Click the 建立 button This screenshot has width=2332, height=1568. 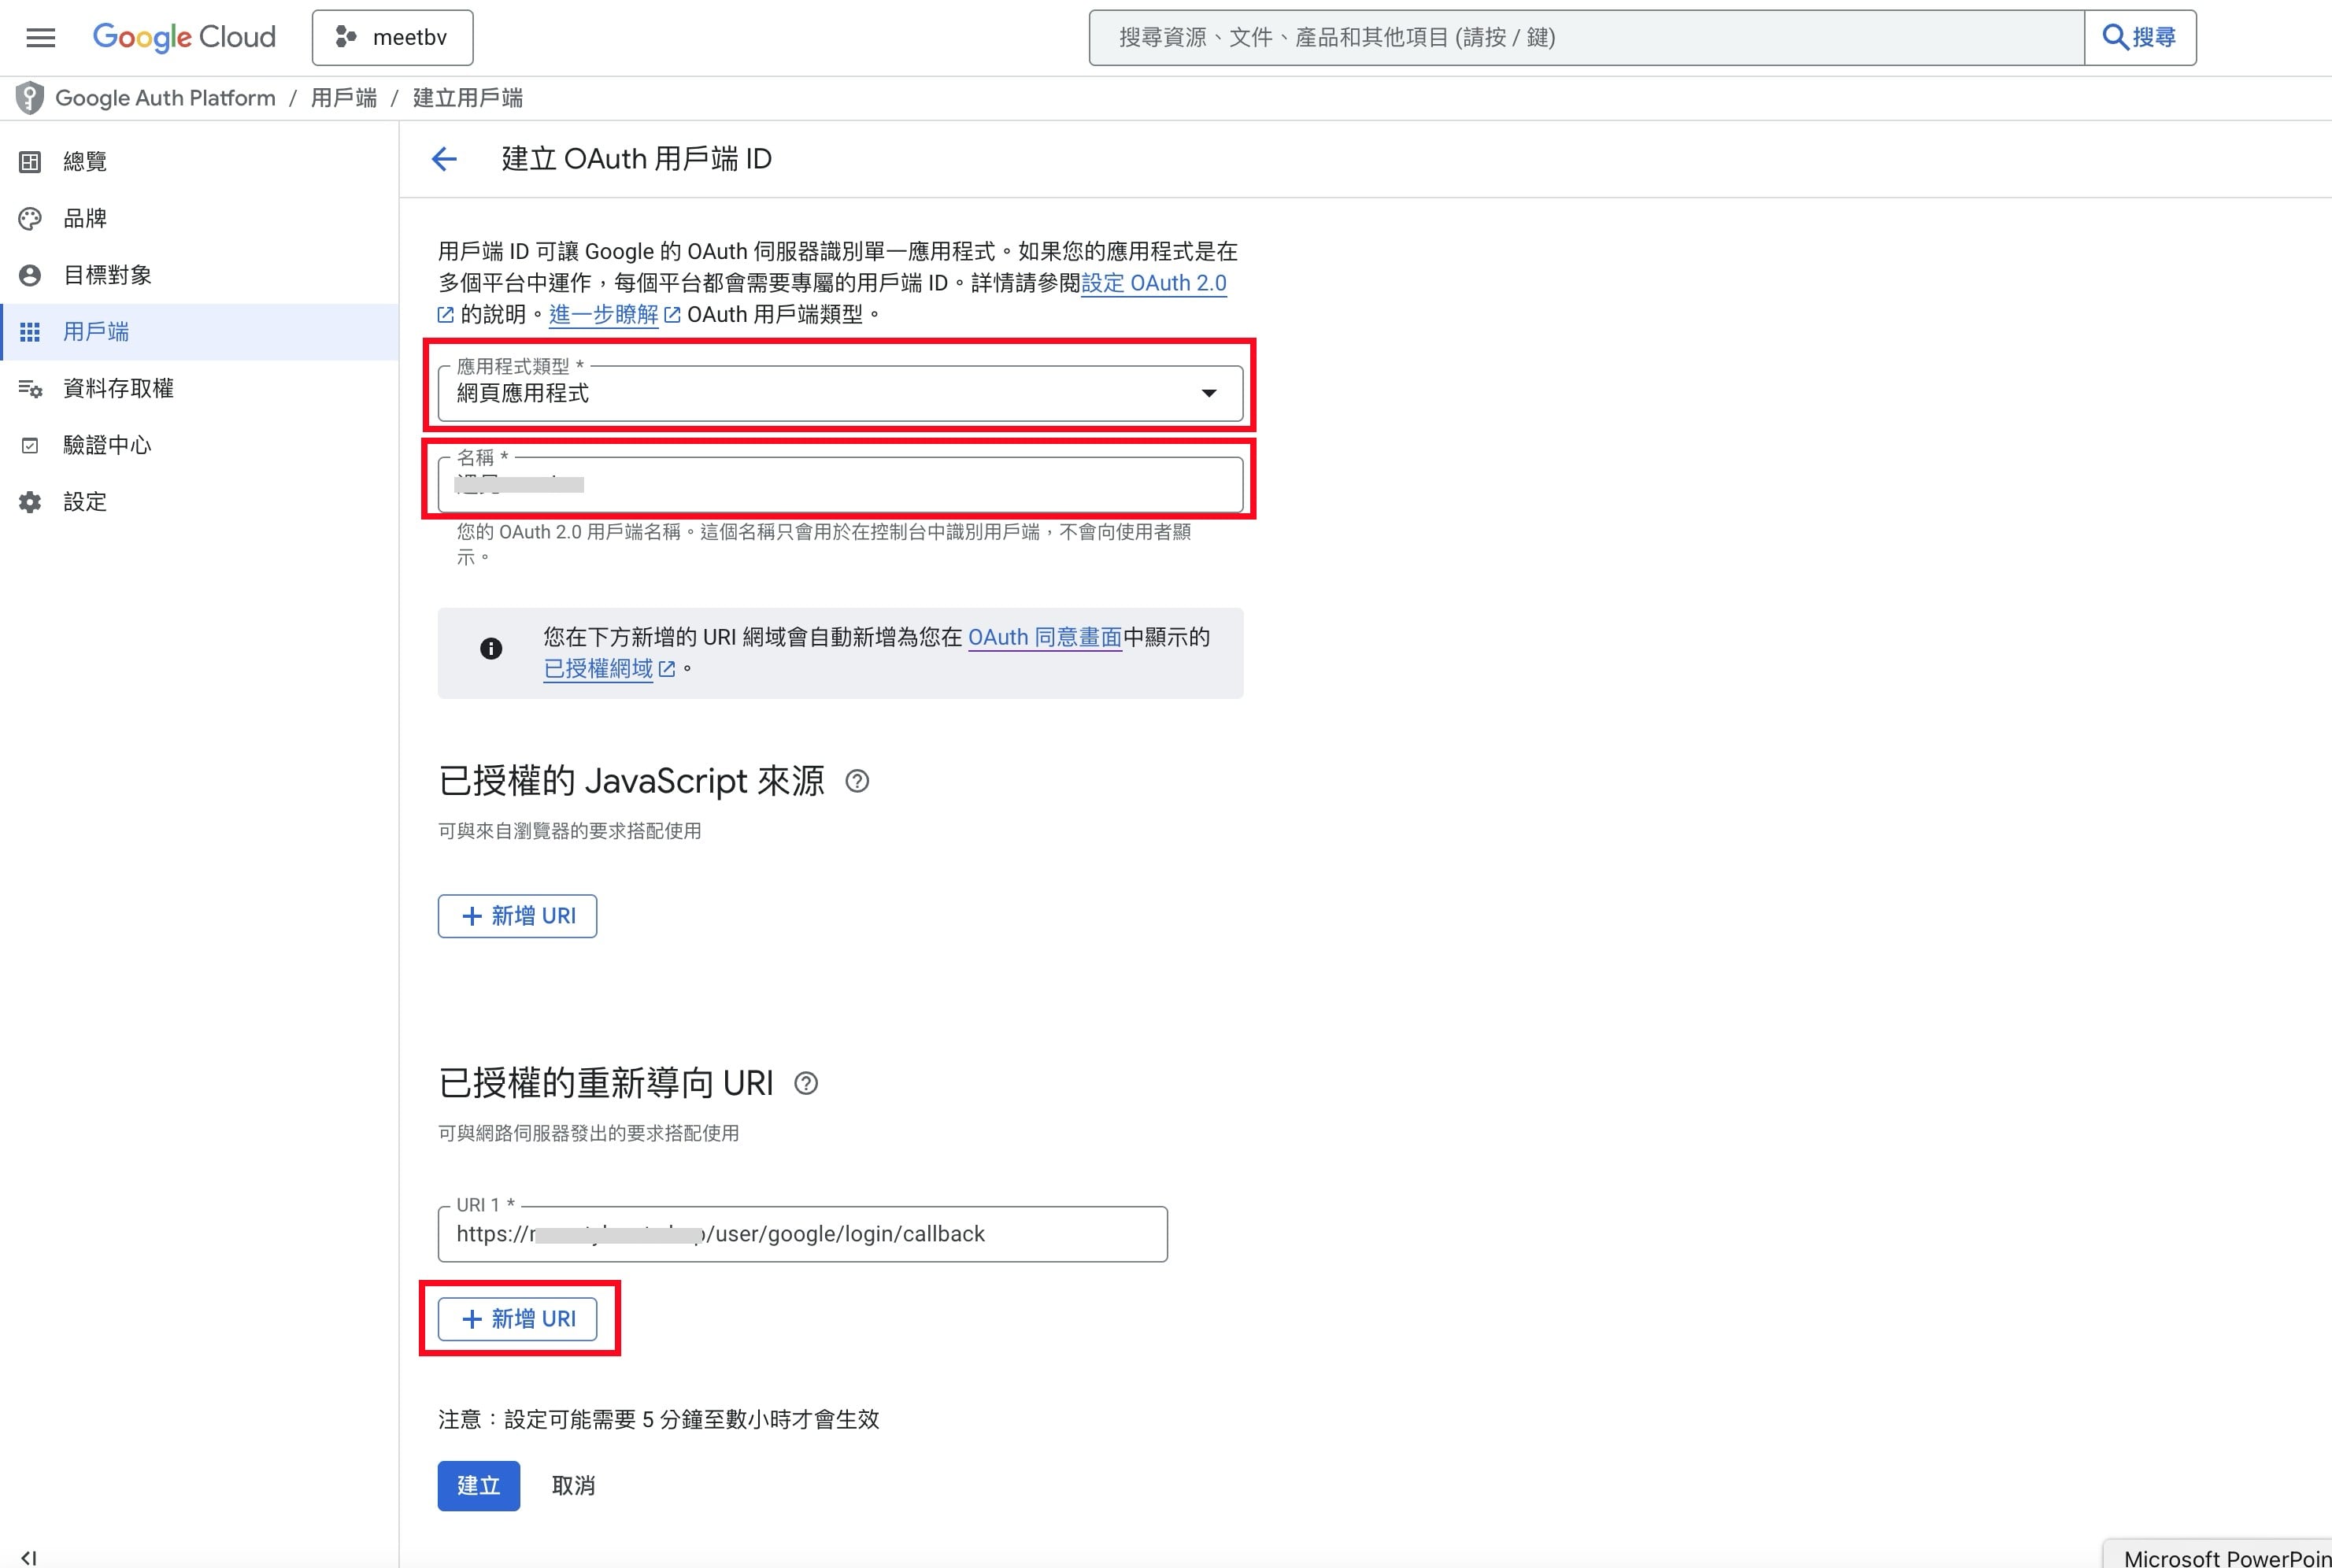click(x=479, y=1486)
